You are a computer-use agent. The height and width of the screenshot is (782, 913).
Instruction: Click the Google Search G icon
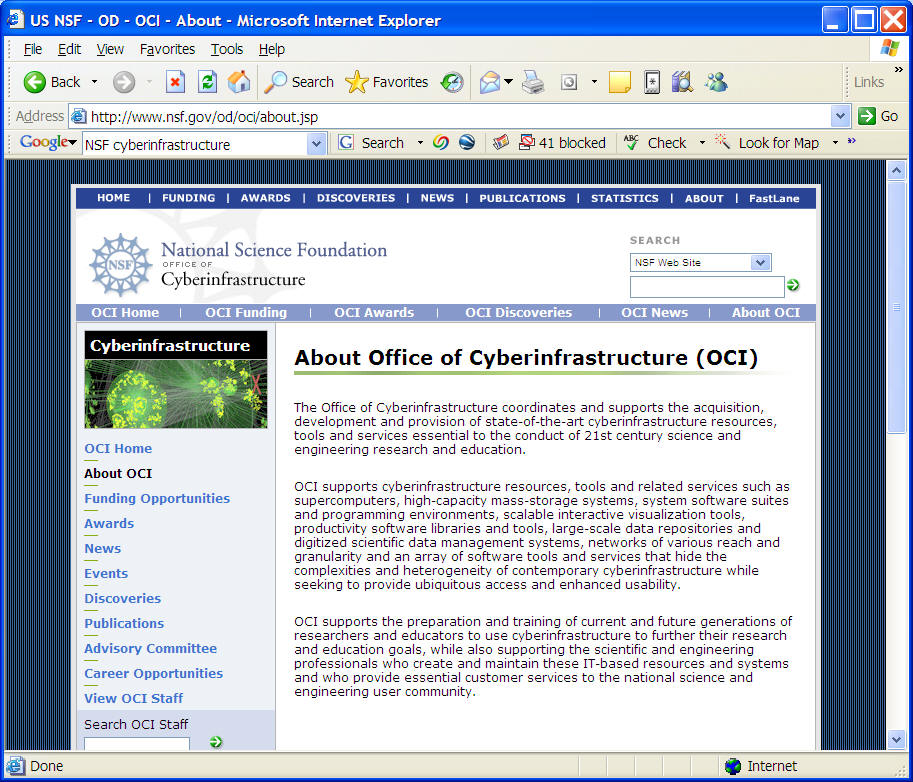click(346, 143)
